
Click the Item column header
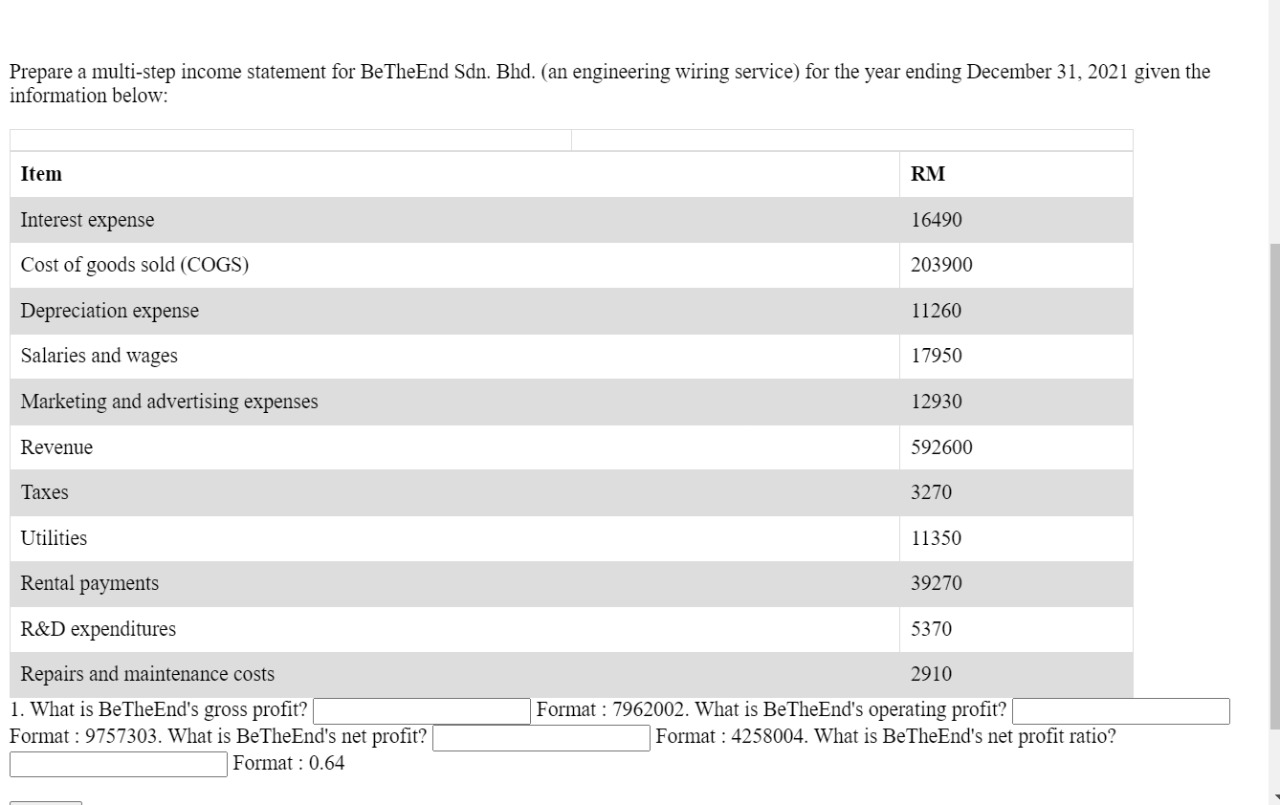41,173
